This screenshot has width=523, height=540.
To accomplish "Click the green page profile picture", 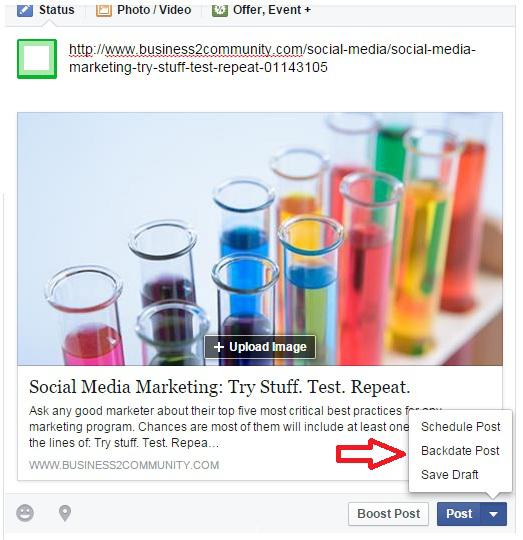I will 37,59.
